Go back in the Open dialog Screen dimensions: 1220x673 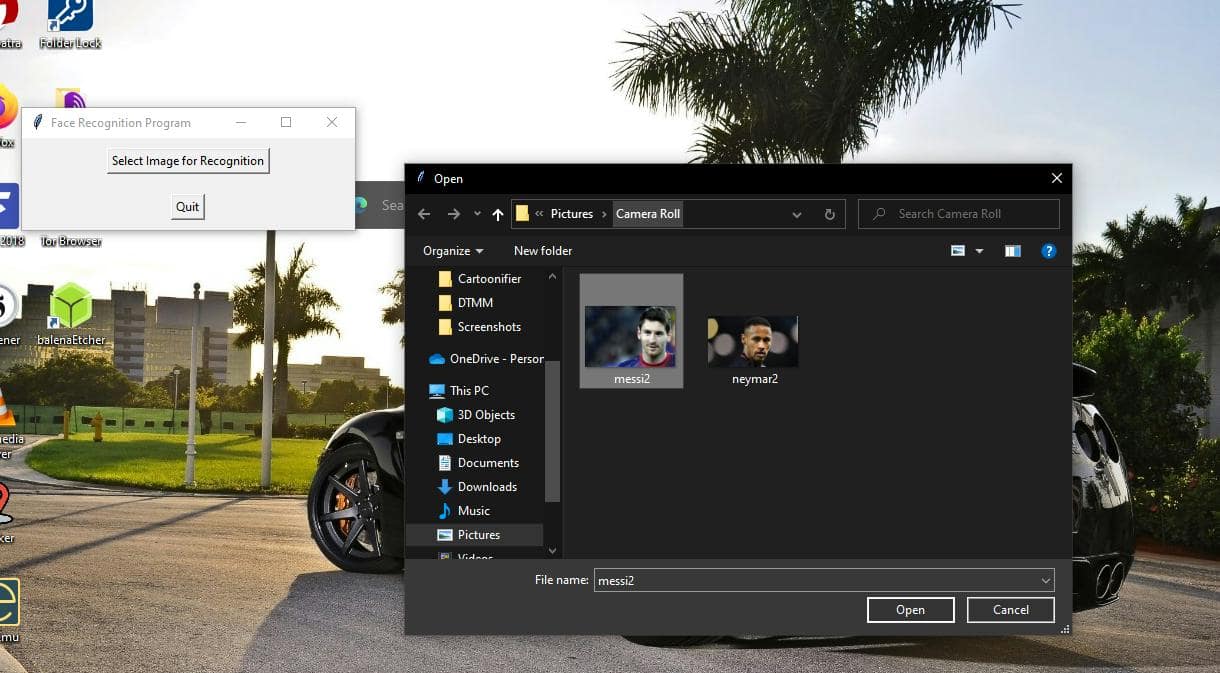pyautogui.click(x=424, y=214)
